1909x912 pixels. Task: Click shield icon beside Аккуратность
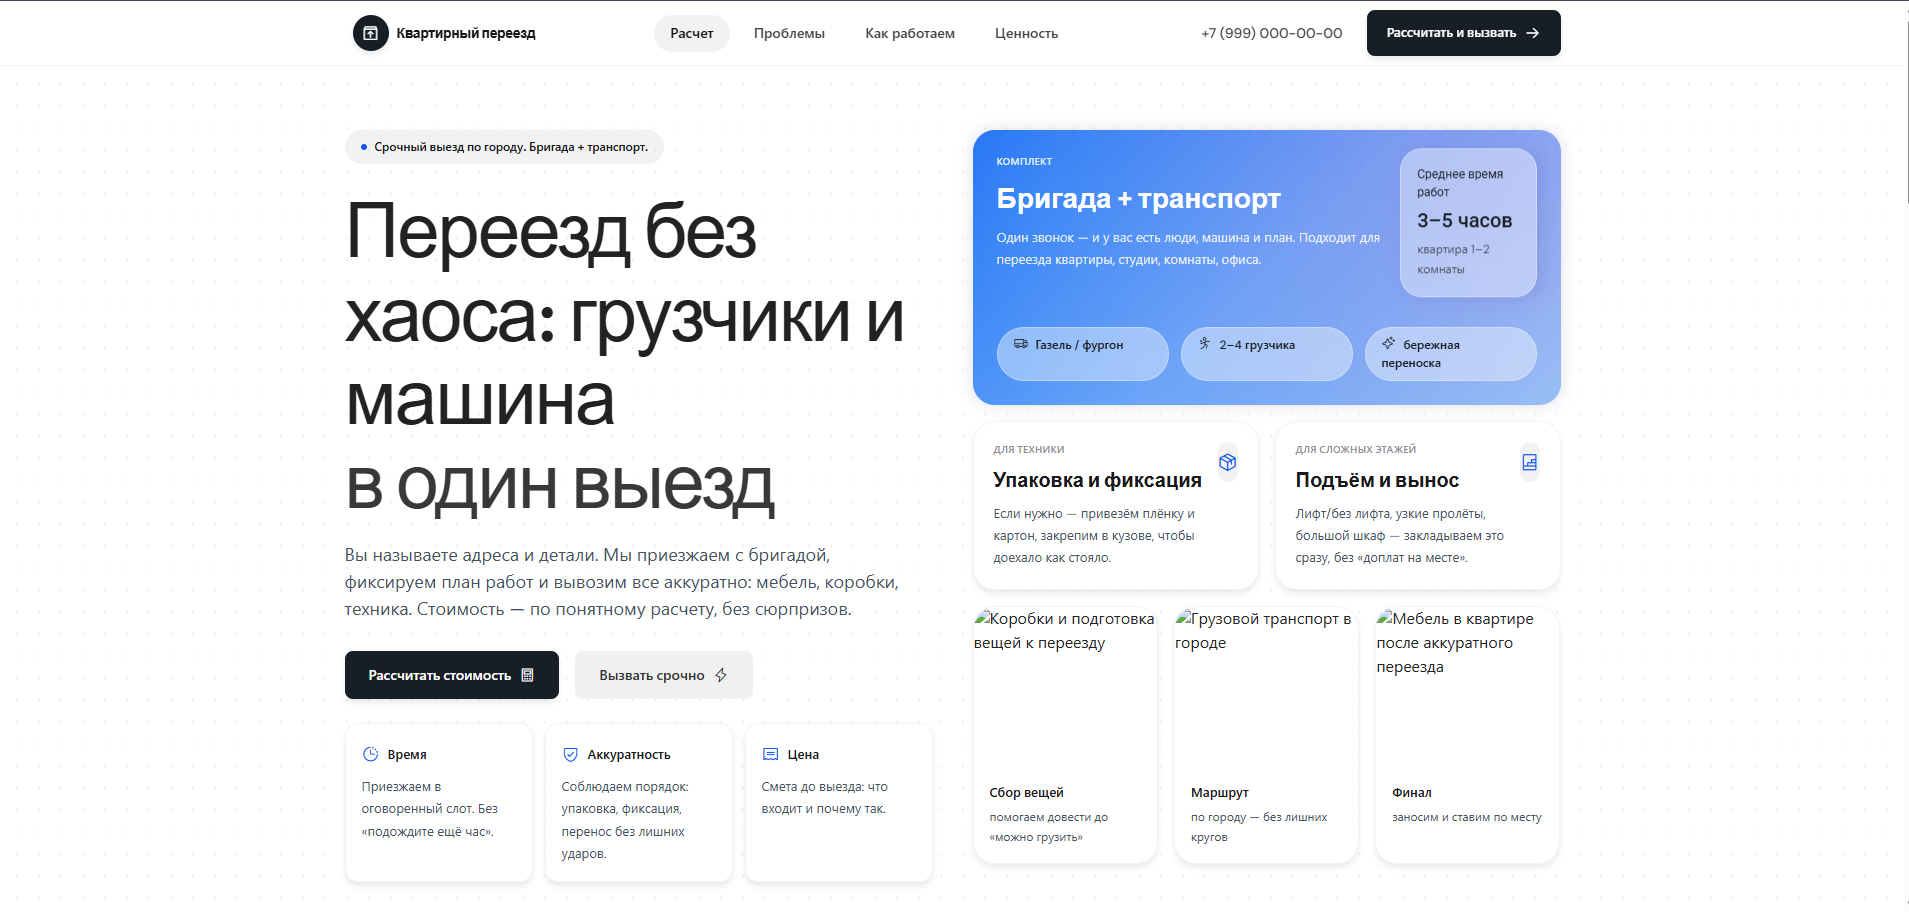570,754
